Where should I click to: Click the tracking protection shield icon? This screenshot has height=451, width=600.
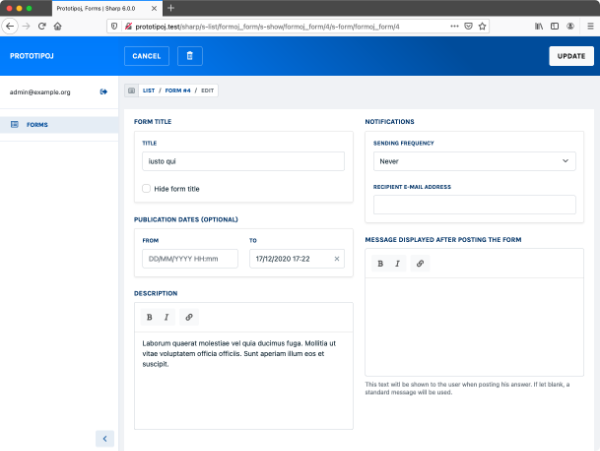pyautogui.click(x=114, y=26)
